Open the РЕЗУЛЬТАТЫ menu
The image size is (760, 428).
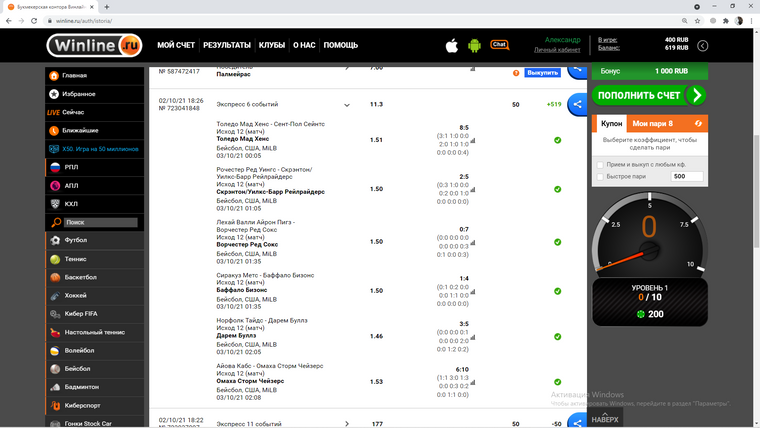[227, 45]
